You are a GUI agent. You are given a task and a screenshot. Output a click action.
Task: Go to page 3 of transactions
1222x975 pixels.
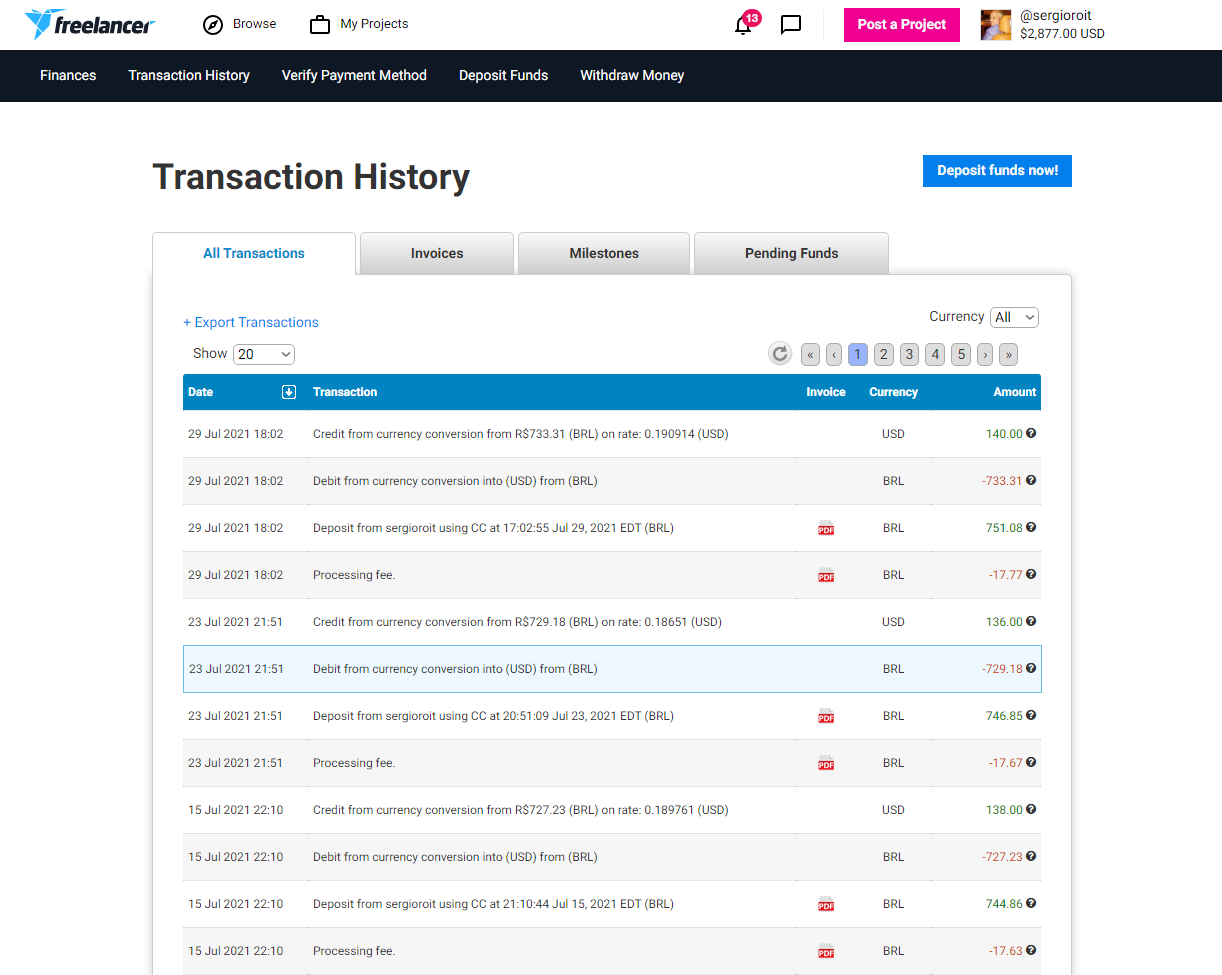[x=909, y=354]
